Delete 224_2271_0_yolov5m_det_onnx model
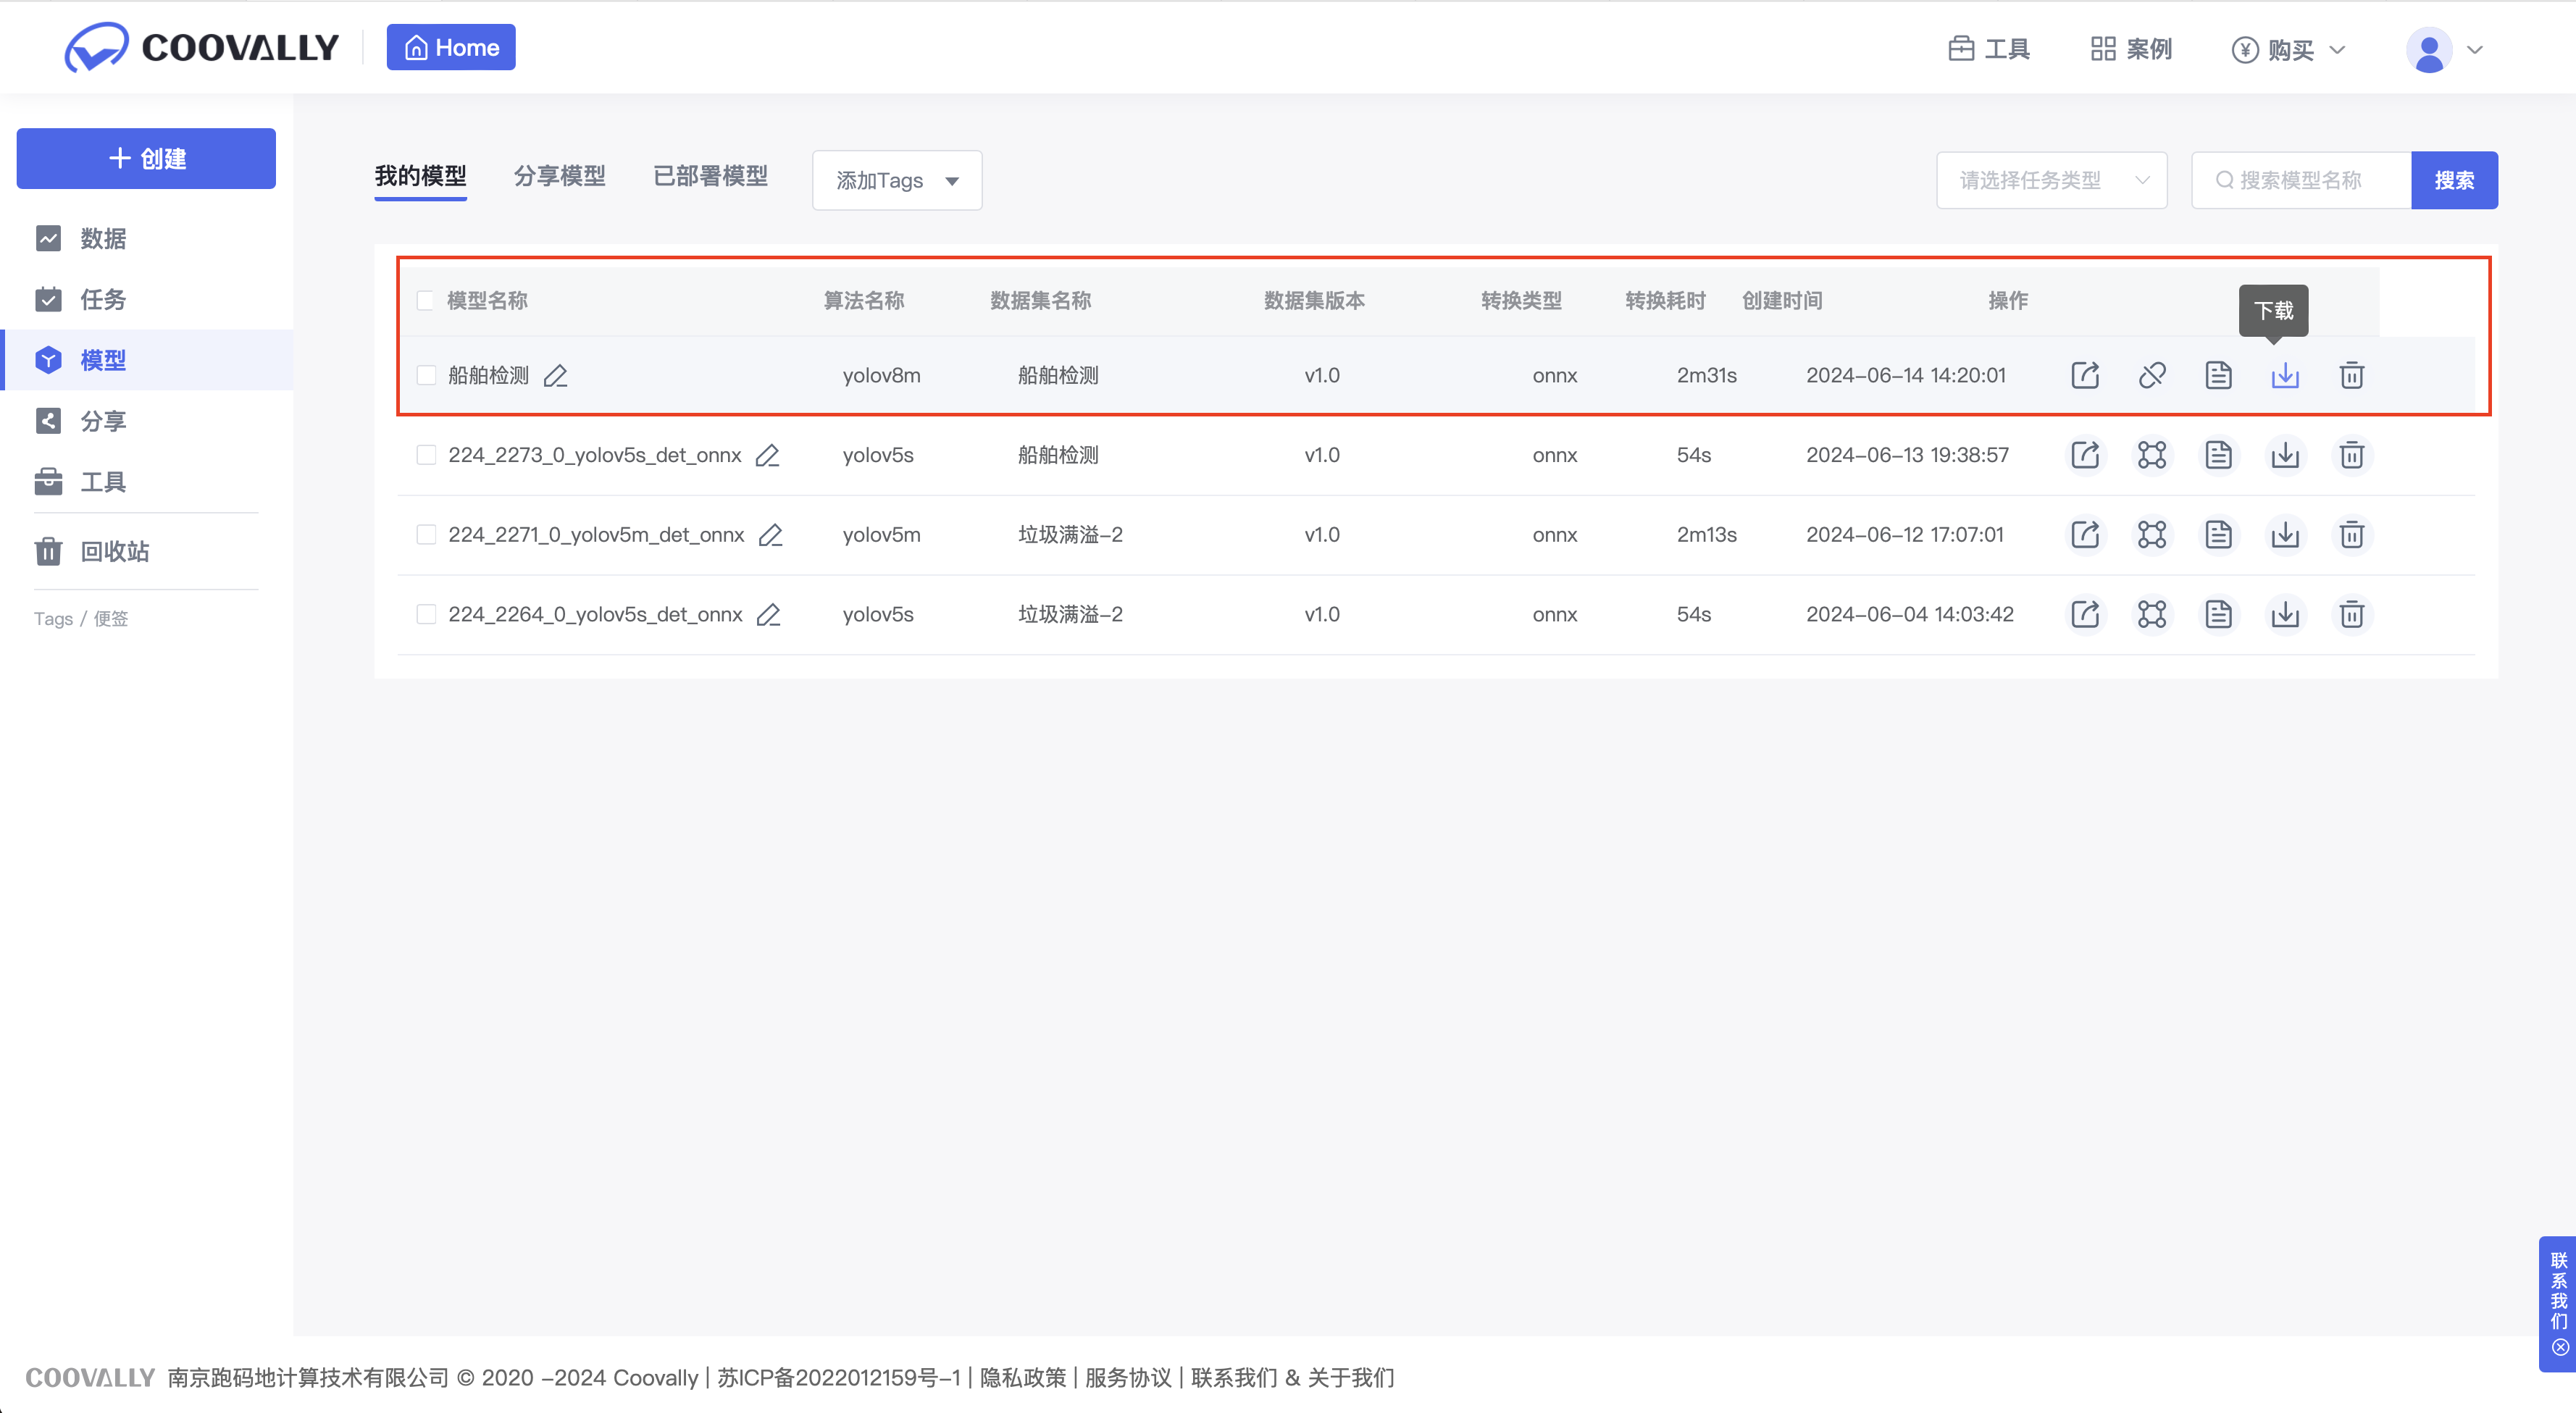Screen dimensions: 2576x1413 coord(2352,534)
